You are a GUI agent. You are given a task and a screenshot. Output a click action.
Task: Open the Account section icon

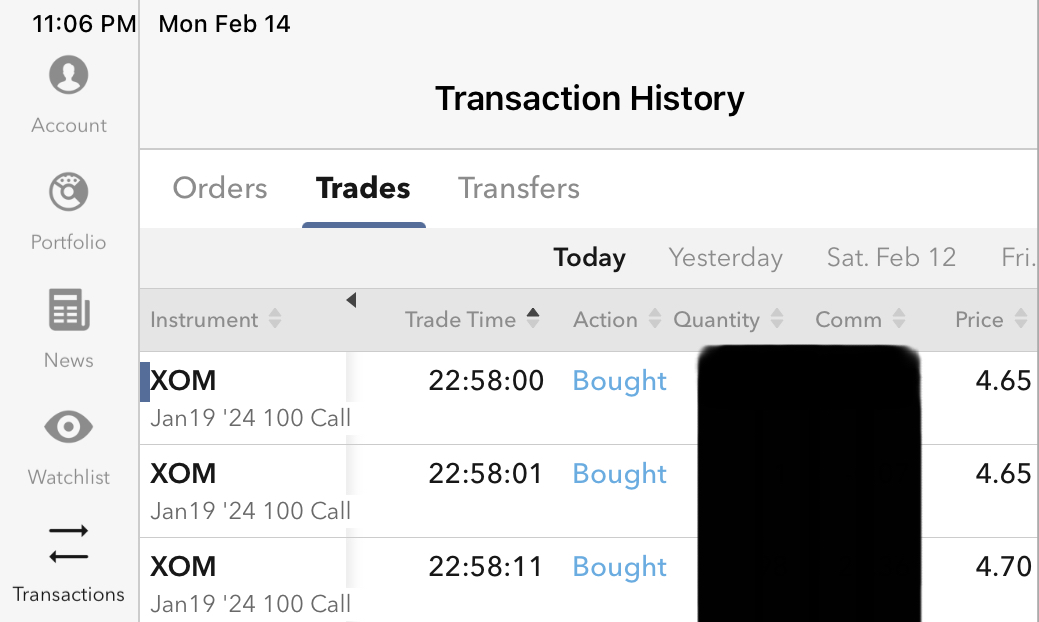tap(68, 76)
